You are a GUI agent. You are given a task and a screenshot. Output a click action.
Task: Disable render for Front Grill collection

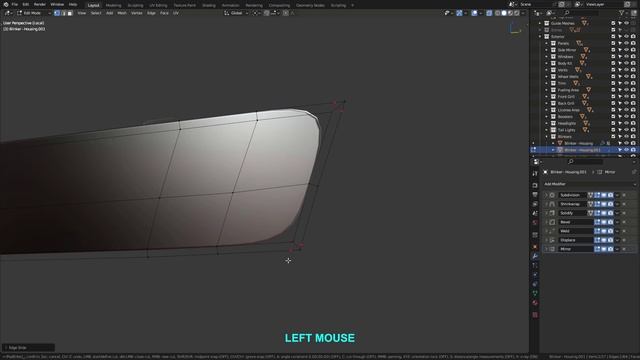633,97
